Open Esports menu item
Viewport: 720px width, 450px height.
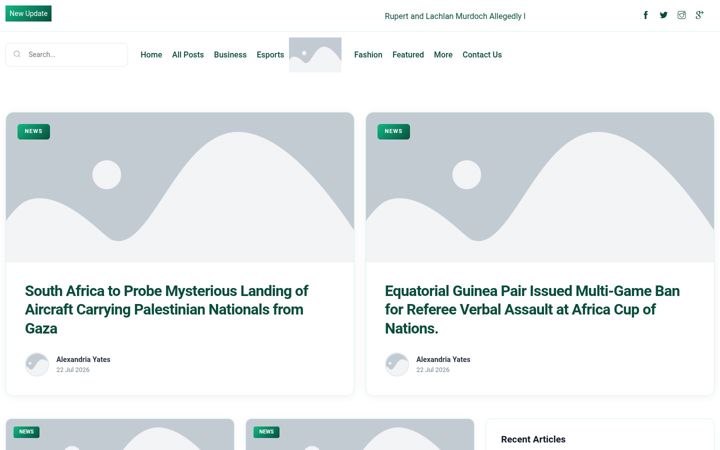tap(270, 55)
